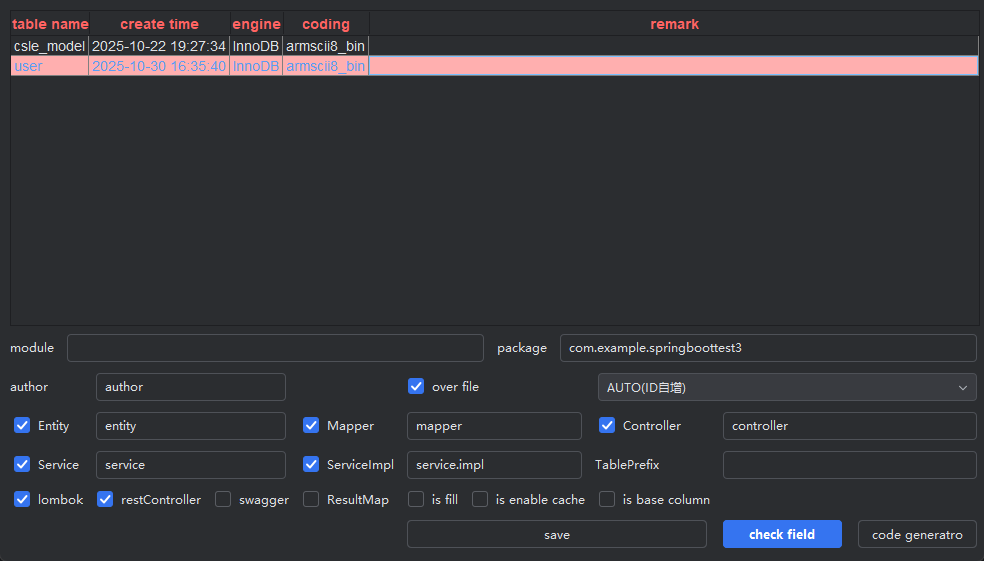The image size is (984, 561).
Task: Click the package text field
Action: pos(767,348)
